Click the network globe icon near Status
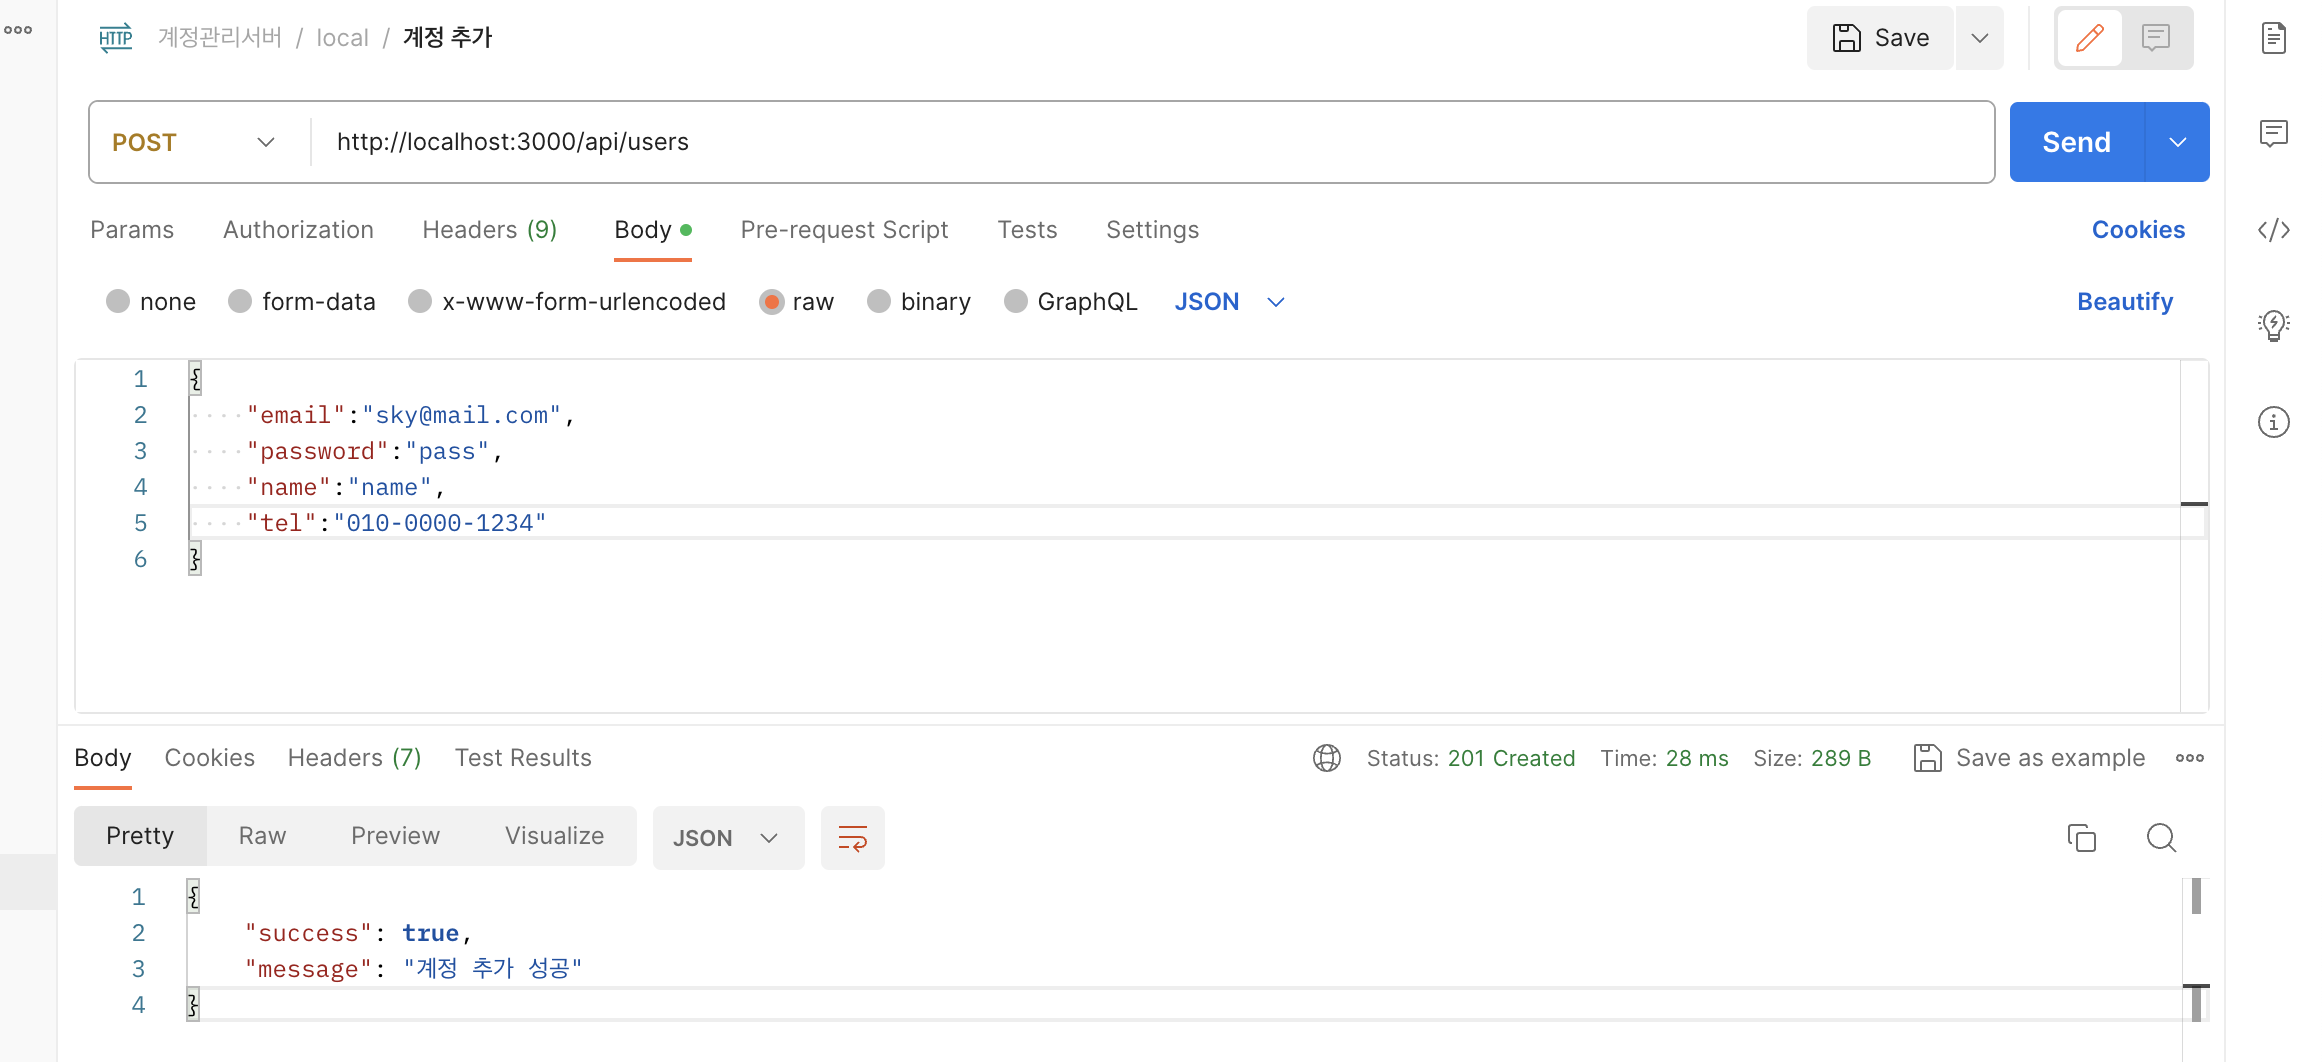This screenshot has width=2322, height=1062. click(x=1327, y=758)
